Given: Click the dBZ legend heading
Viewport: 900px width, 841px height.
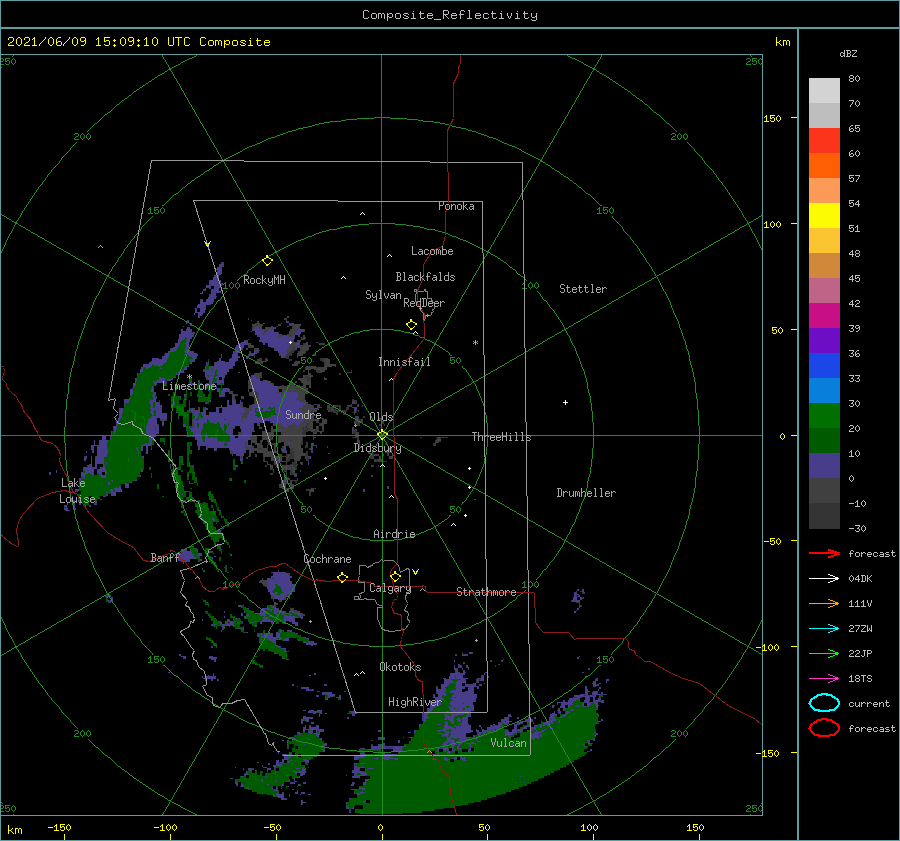Looking at the screenshot, I should (x=848, y=53).
